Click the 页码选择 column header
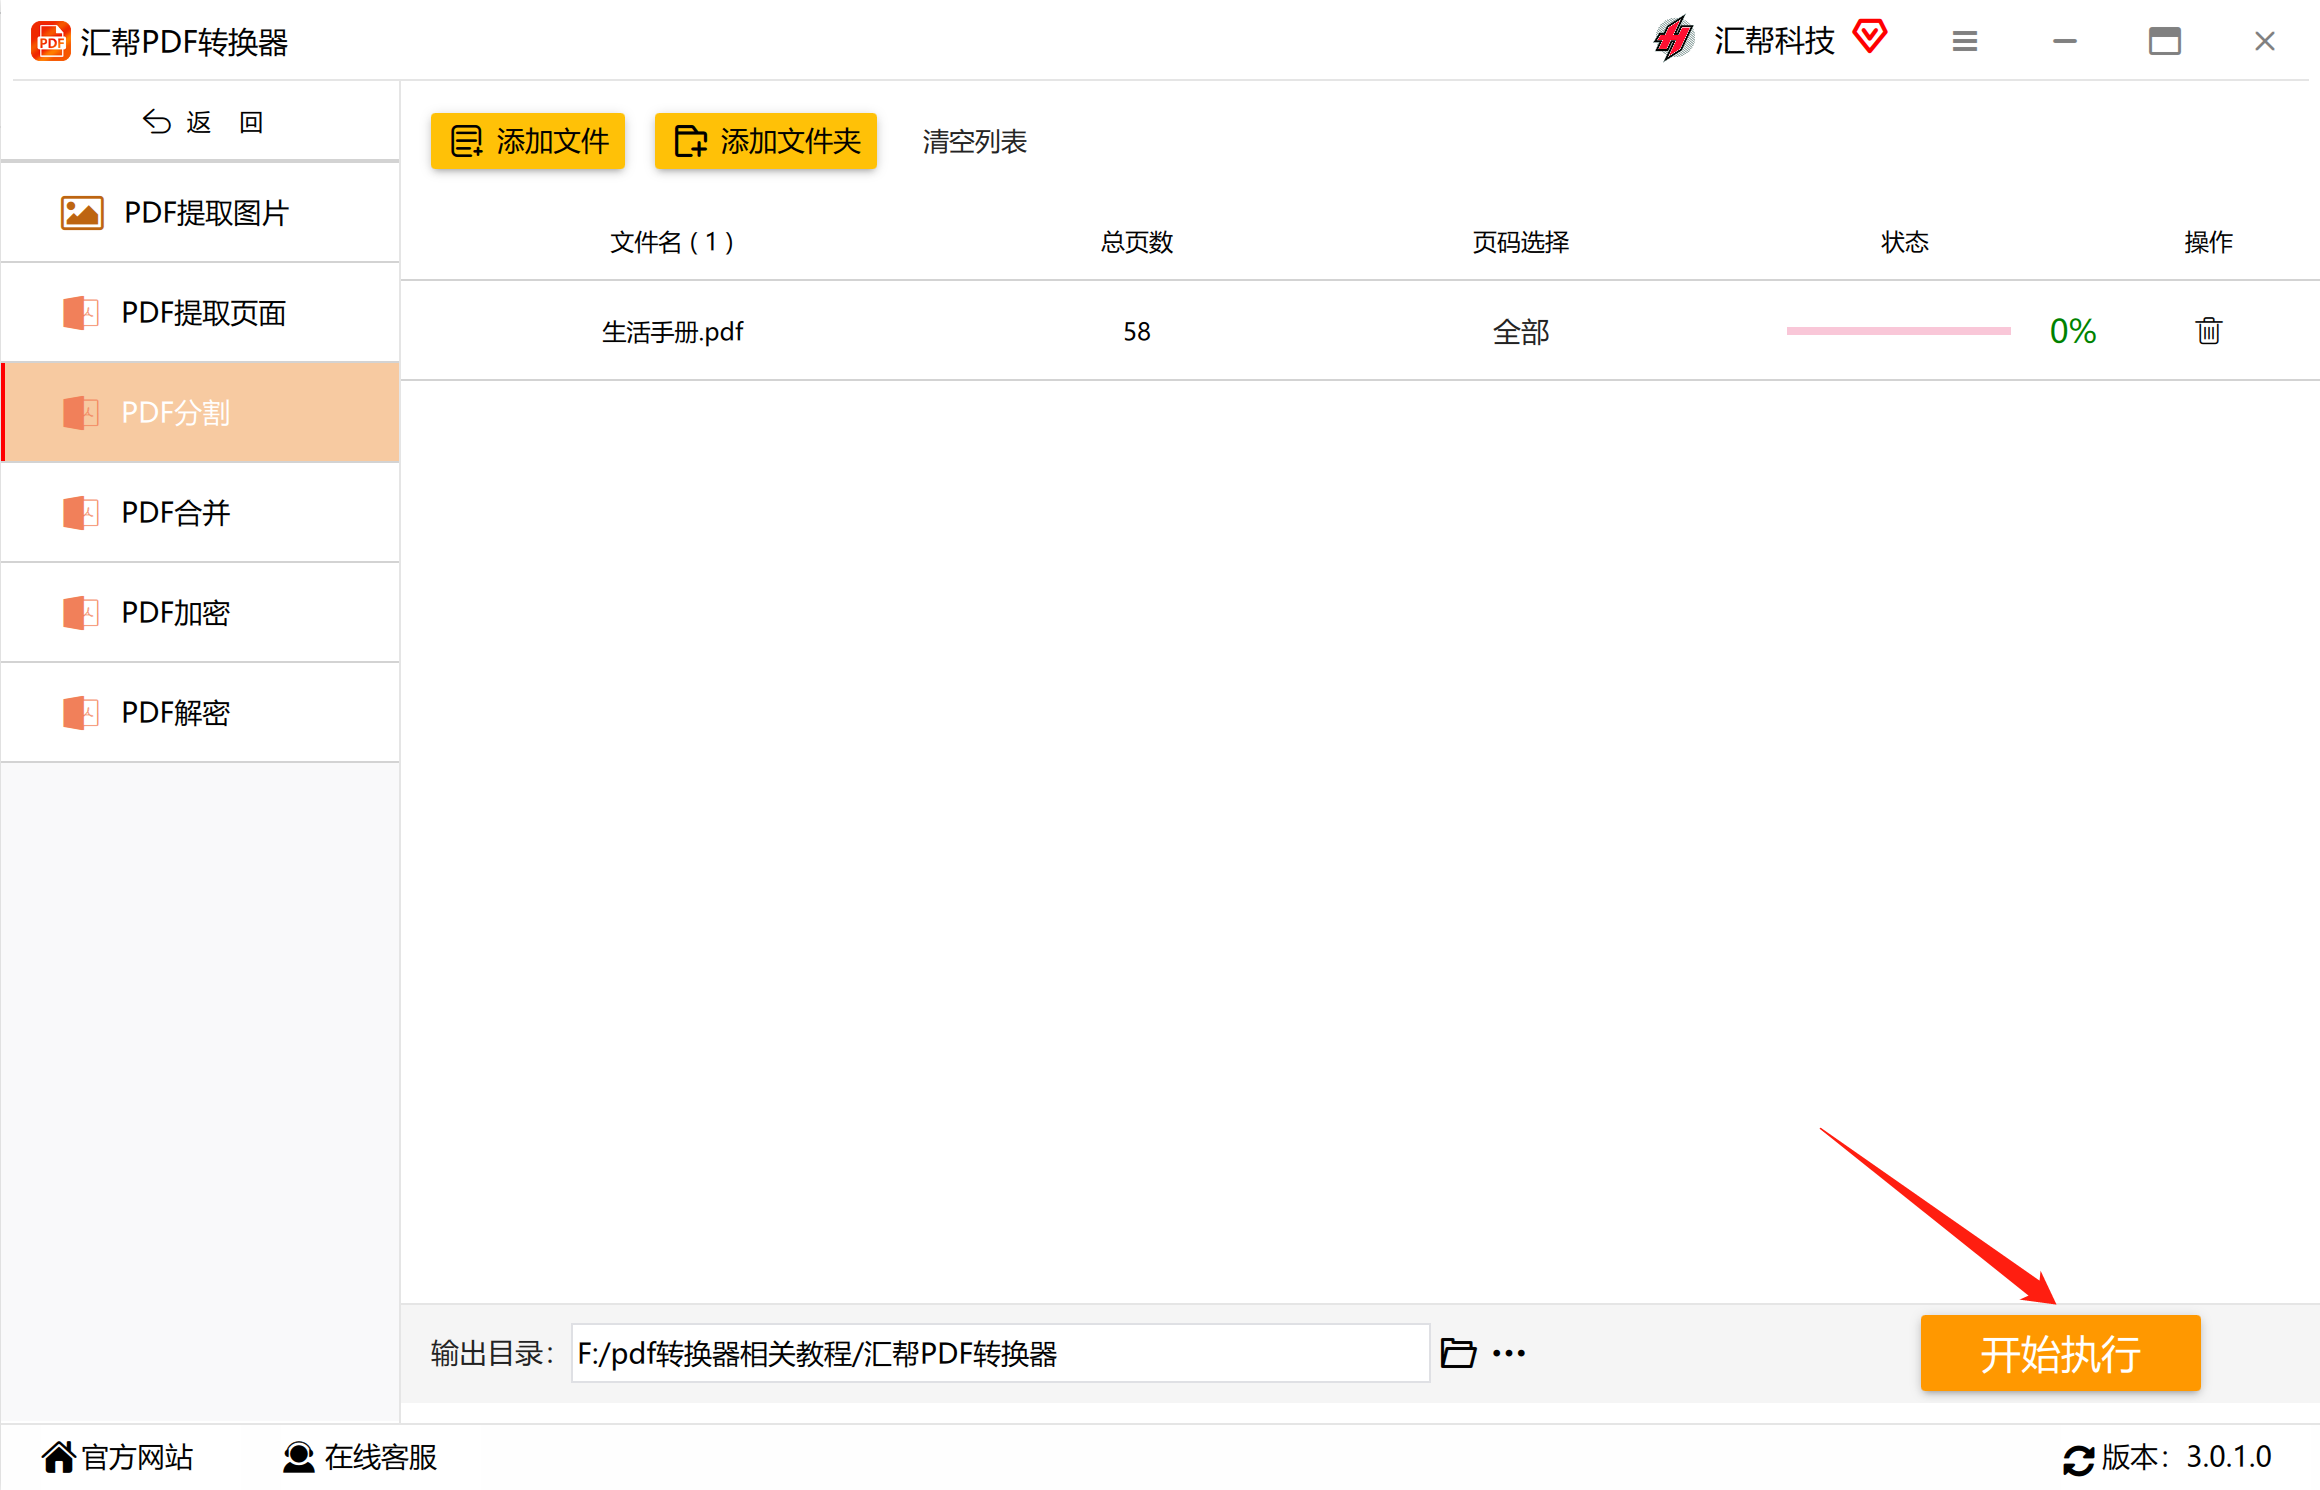 1521,242
